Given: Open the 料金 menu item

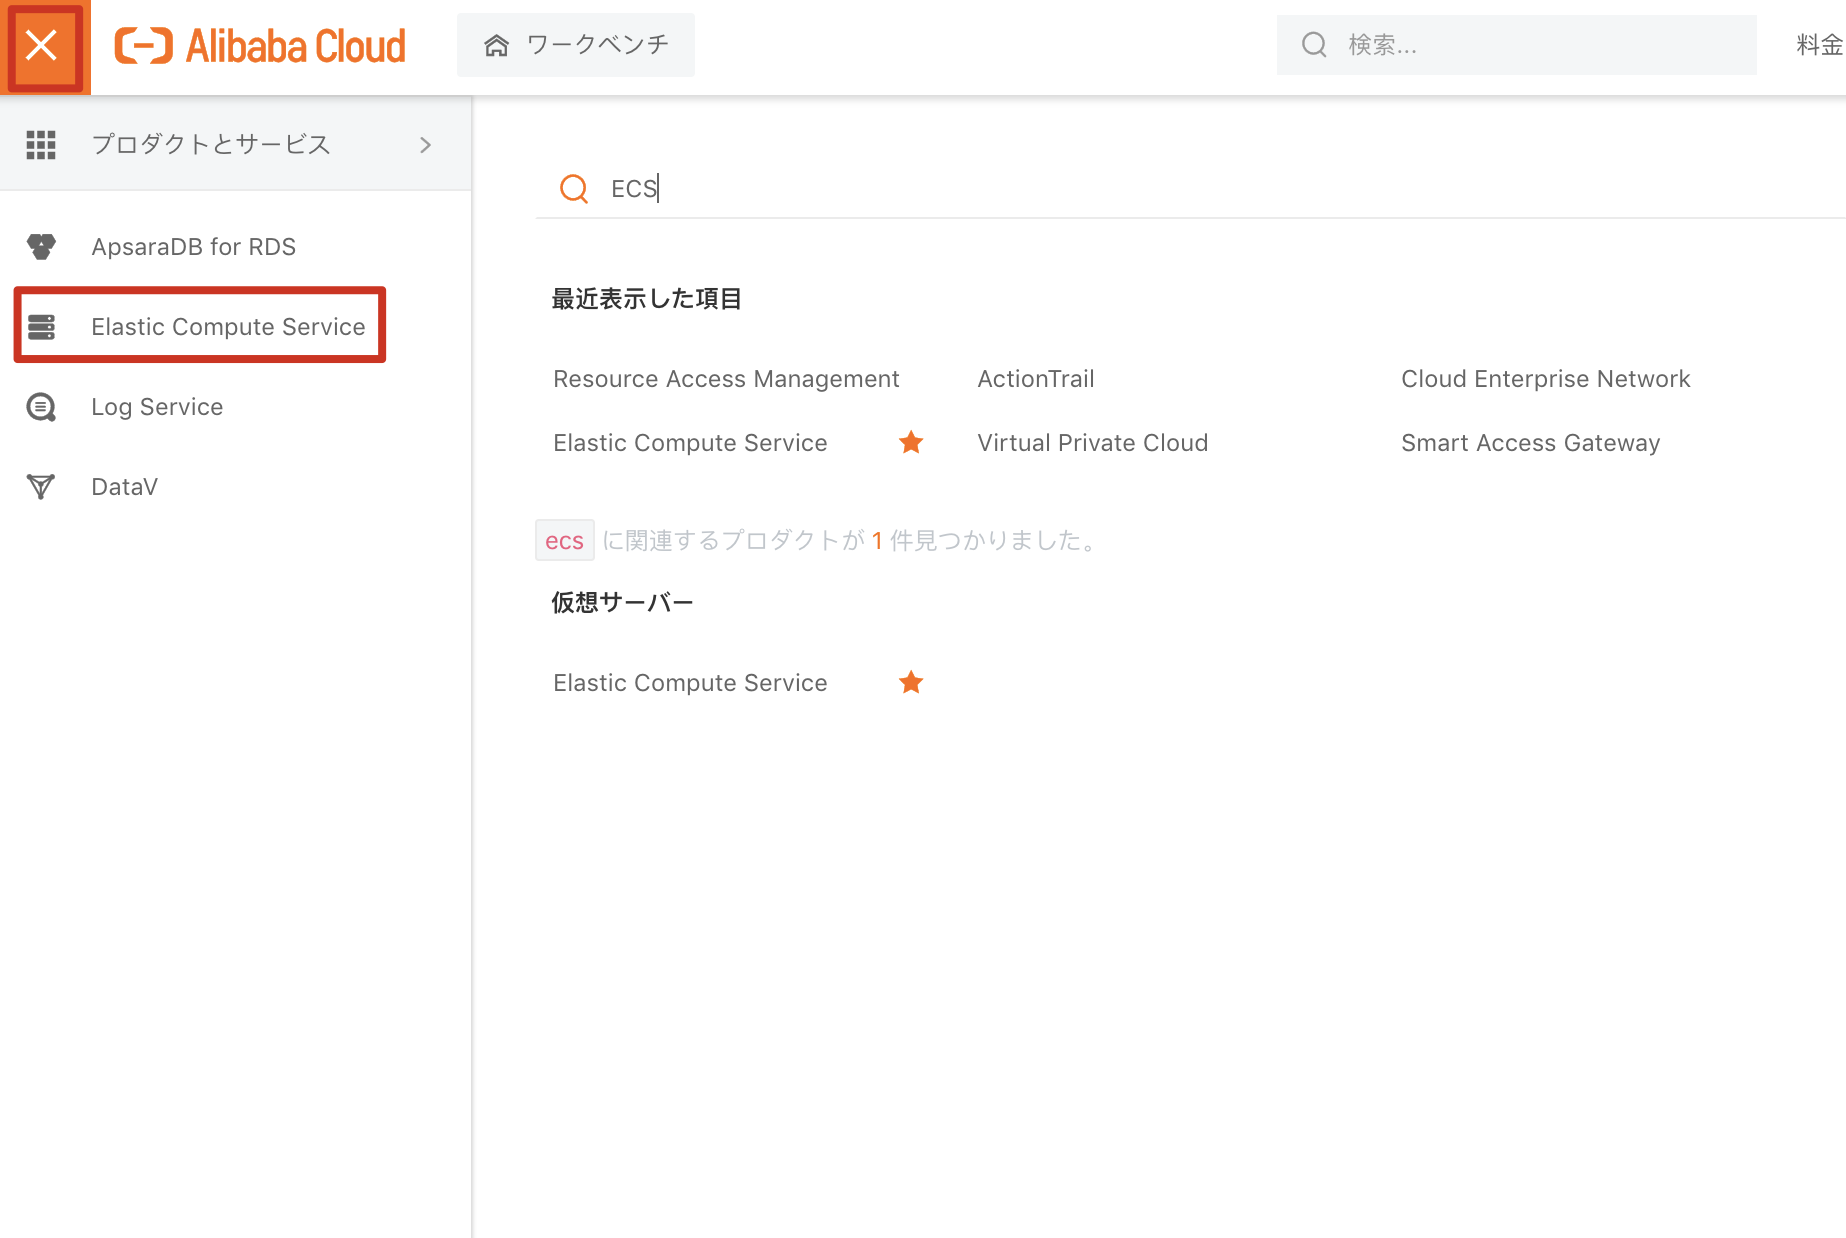Looking at the screenshot, I should pos(1819,45).
